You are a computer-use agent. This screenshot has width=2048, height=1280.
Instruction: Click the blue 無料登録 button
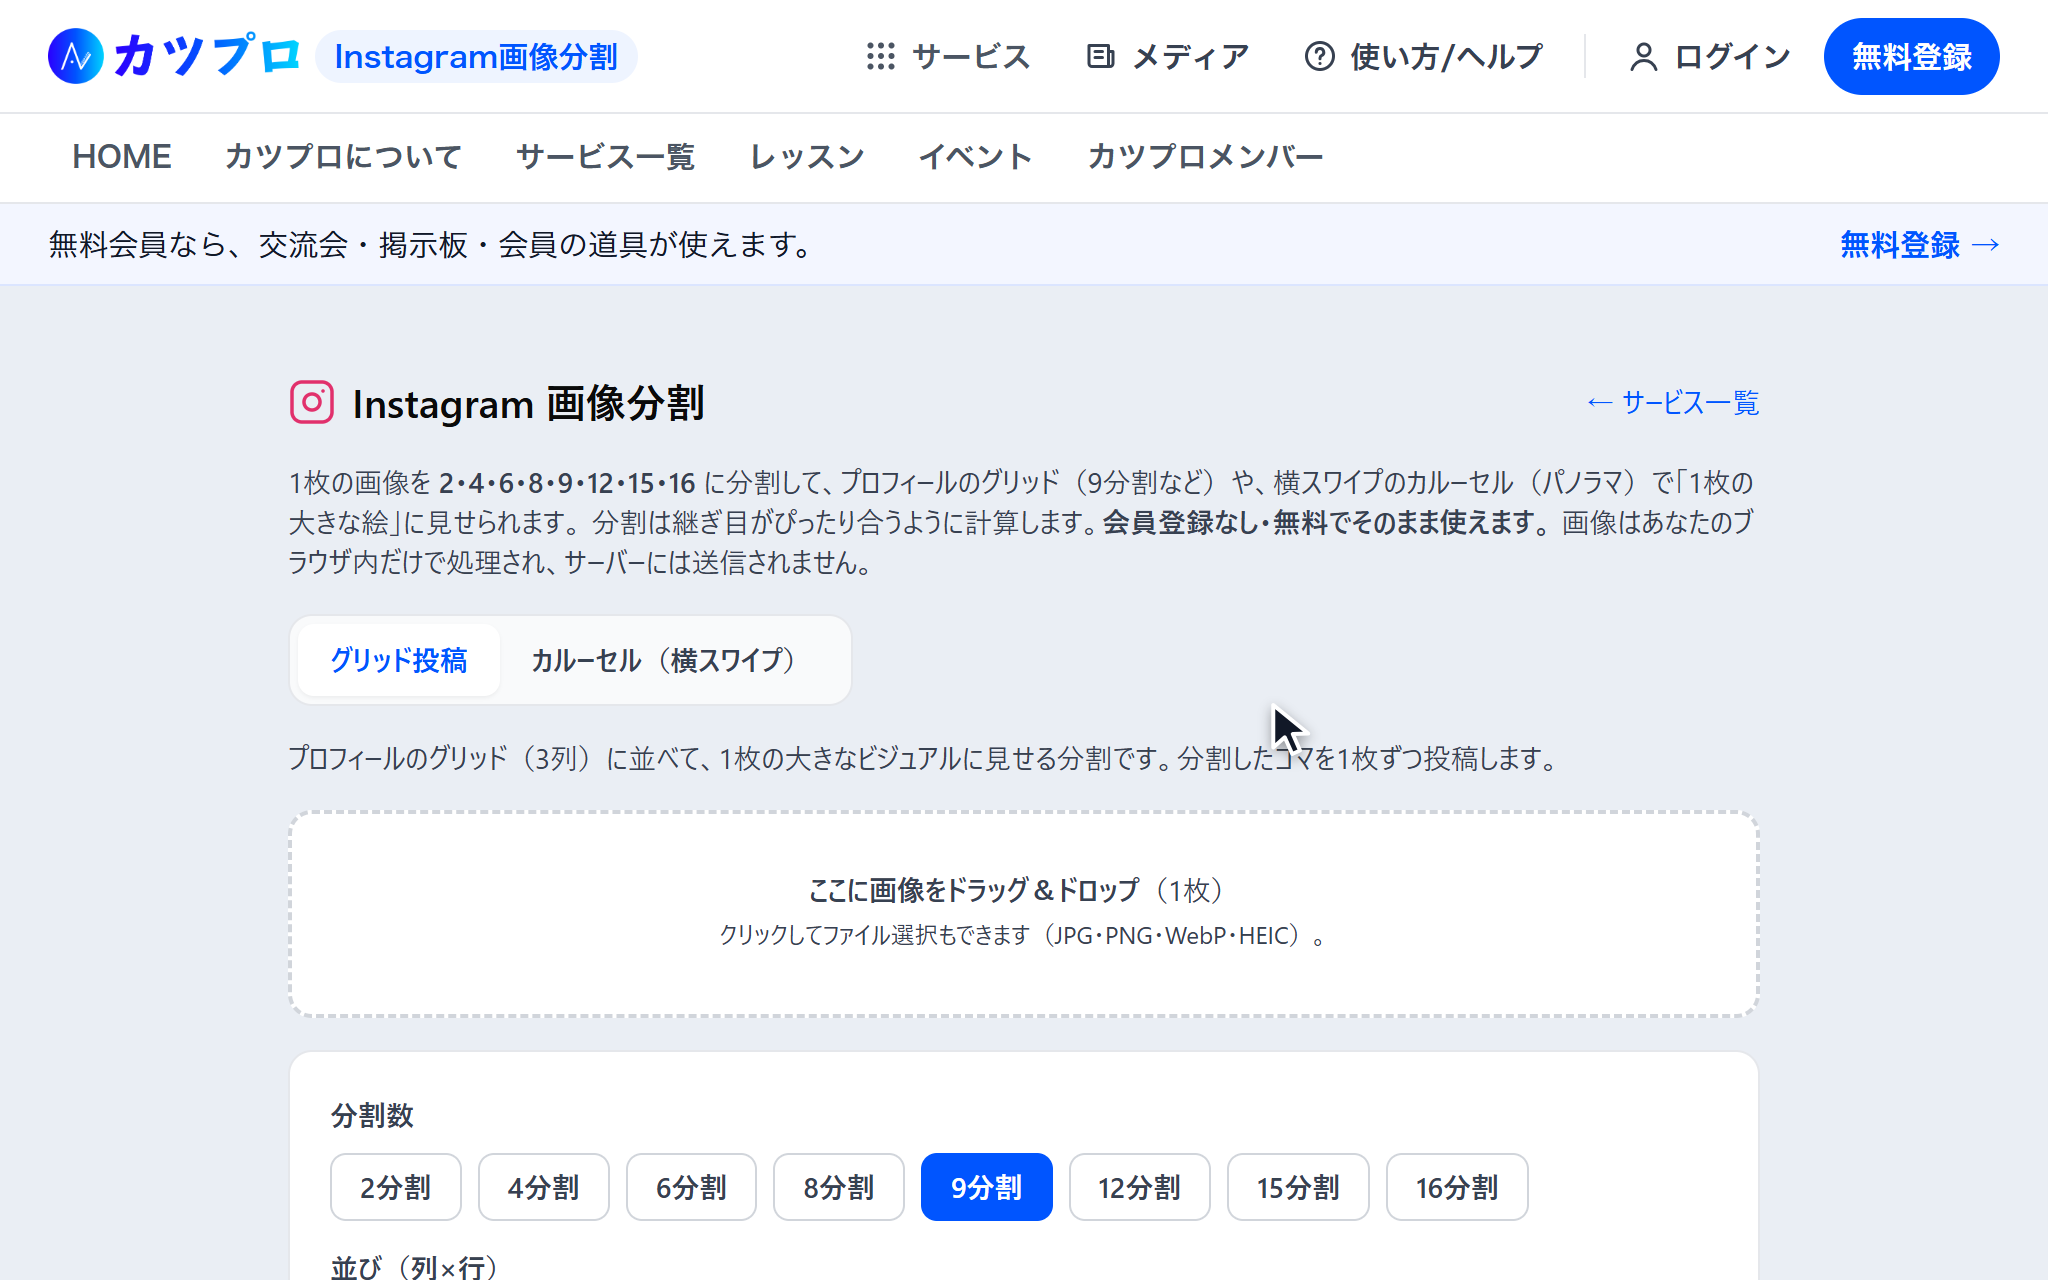pyautogui.click(x=1911, y=57)
